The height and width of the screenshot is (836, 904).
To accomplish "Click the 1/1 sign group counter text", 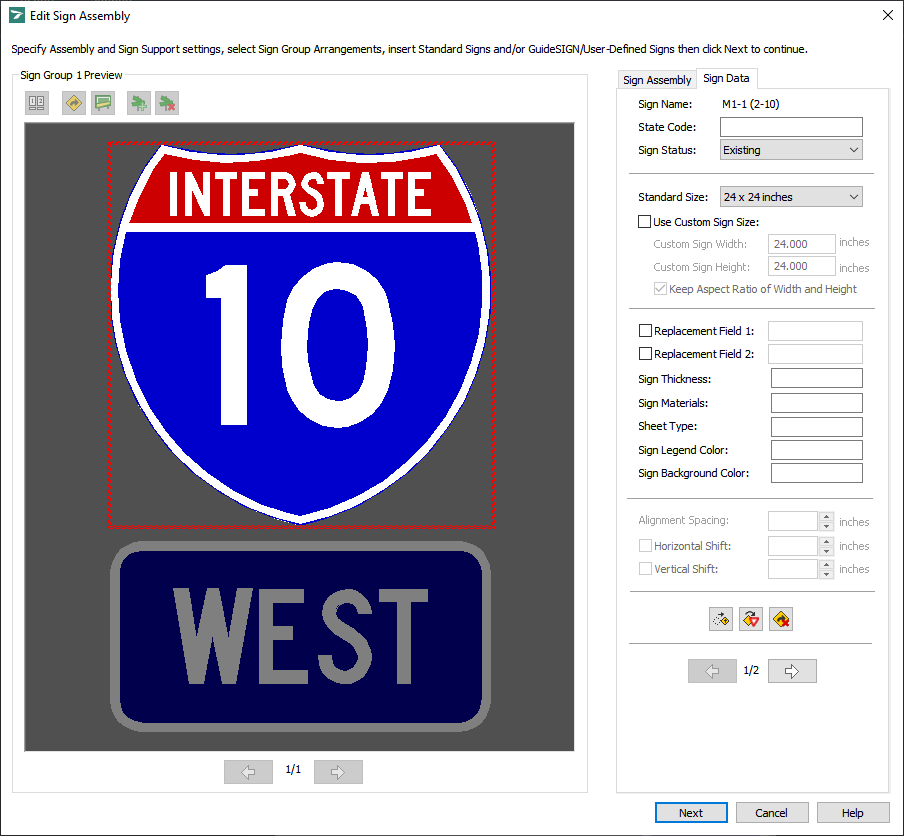I will (293, 770).
